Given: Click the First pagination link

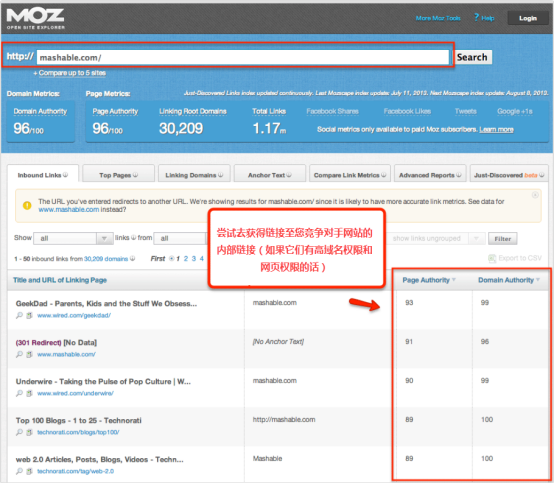Looking at the screenshot, I should [158, 259].
